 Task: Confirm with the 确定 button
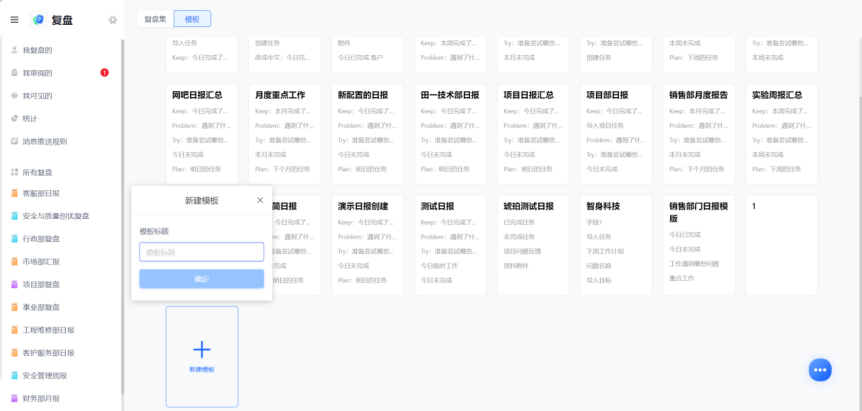[x=202, y=279]
